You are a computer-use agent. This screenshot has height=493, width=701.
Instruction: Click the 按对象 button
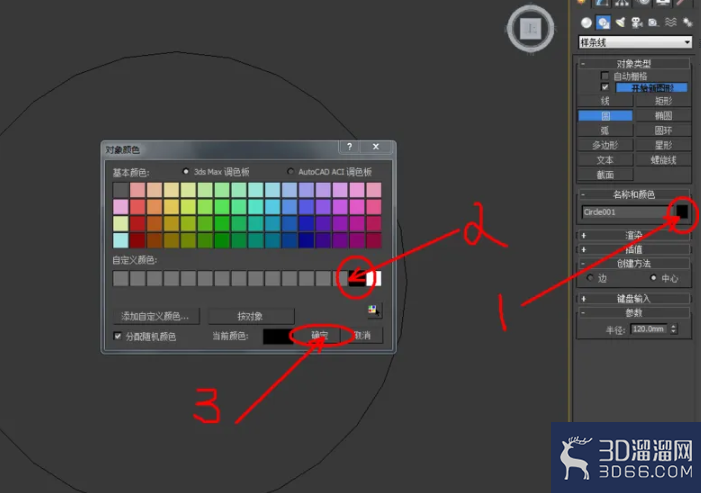pos(251,316)
